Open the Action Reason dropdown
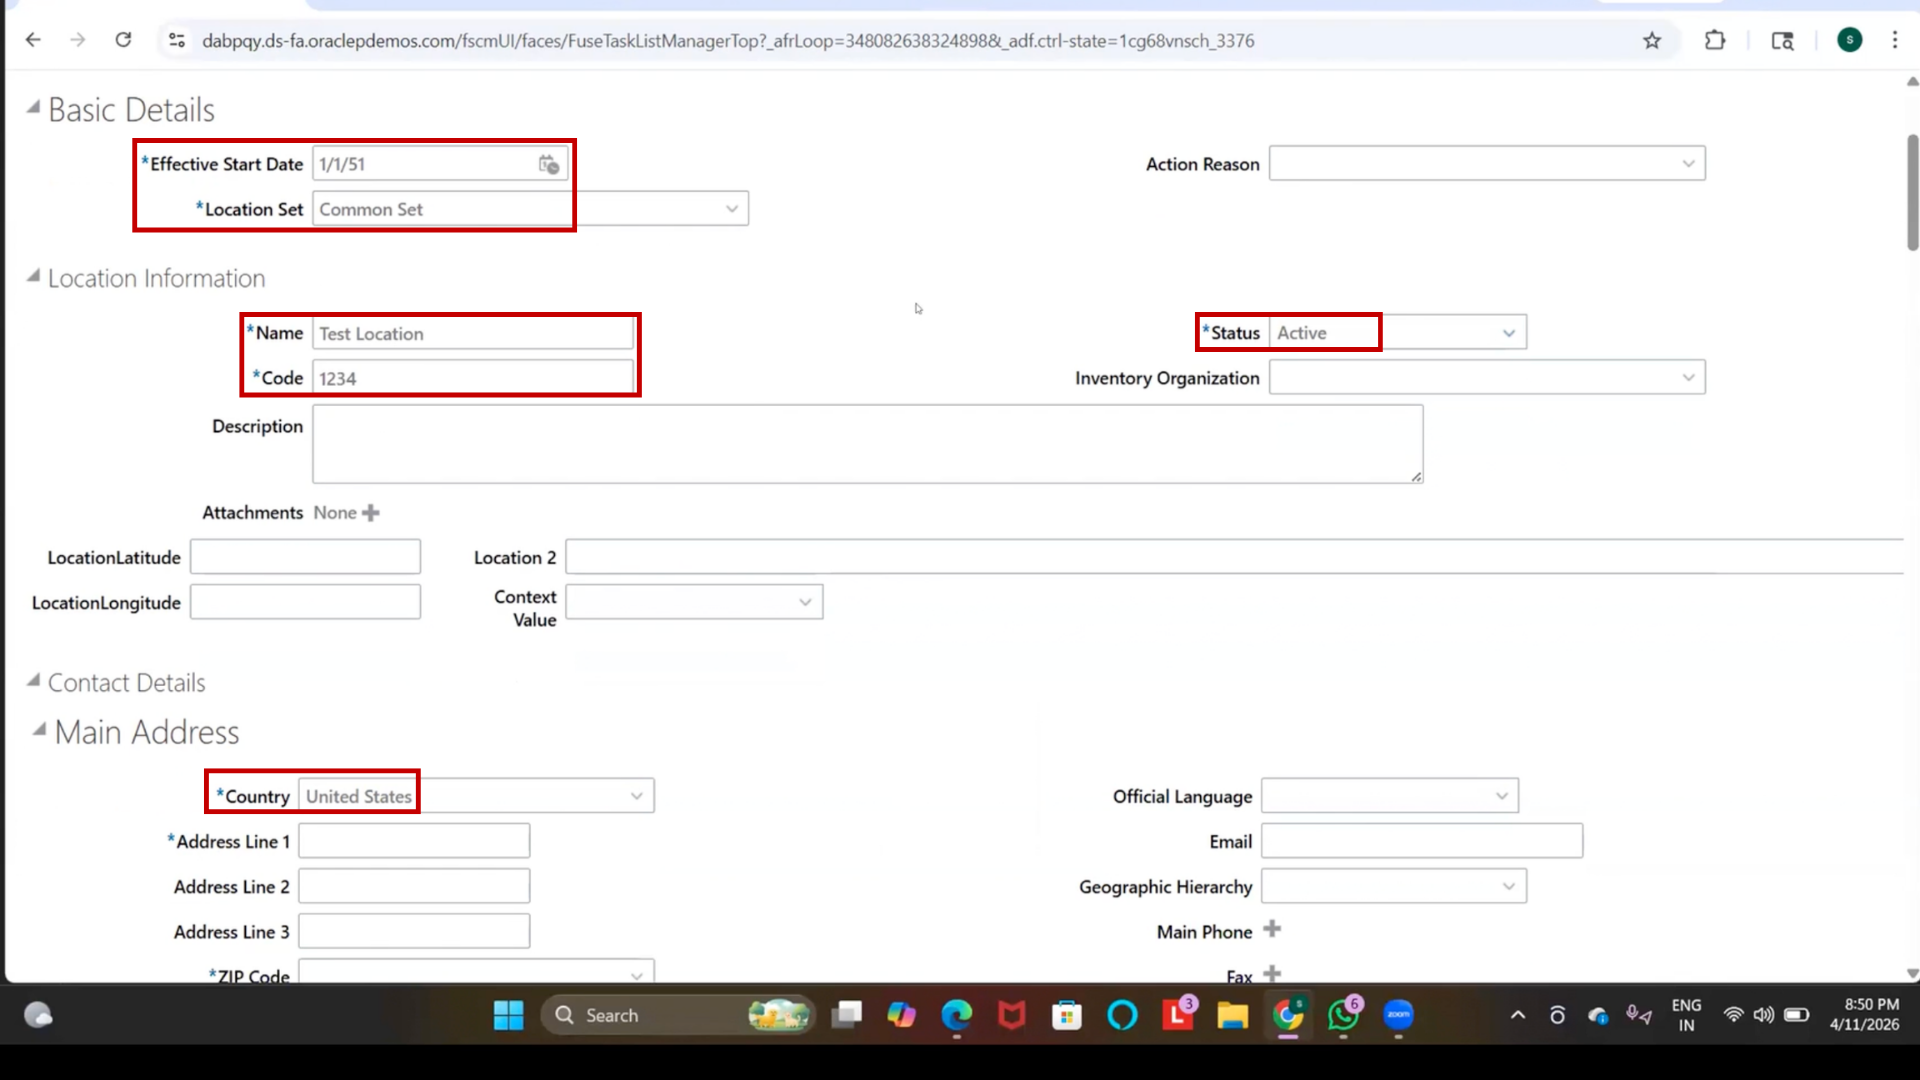Screen dimensions: 1920x1080 pyautogui.click(x=1688, y=164)
